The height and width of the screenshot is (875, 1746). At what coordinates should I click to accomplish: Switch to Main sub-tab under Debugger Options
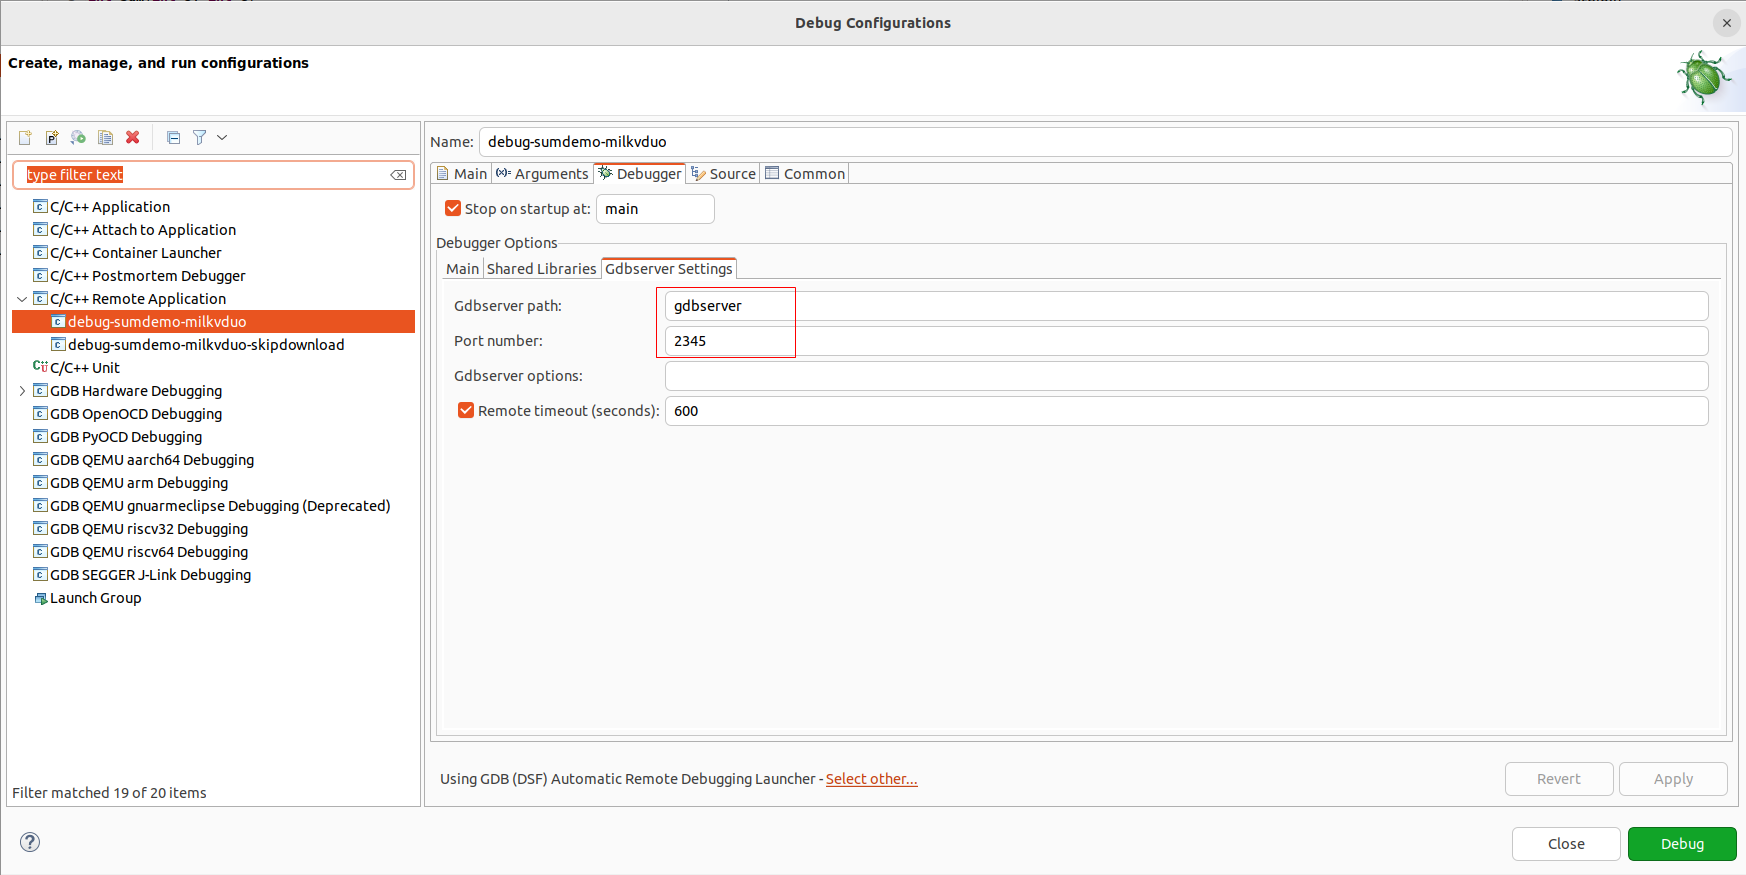click(462, 269)
